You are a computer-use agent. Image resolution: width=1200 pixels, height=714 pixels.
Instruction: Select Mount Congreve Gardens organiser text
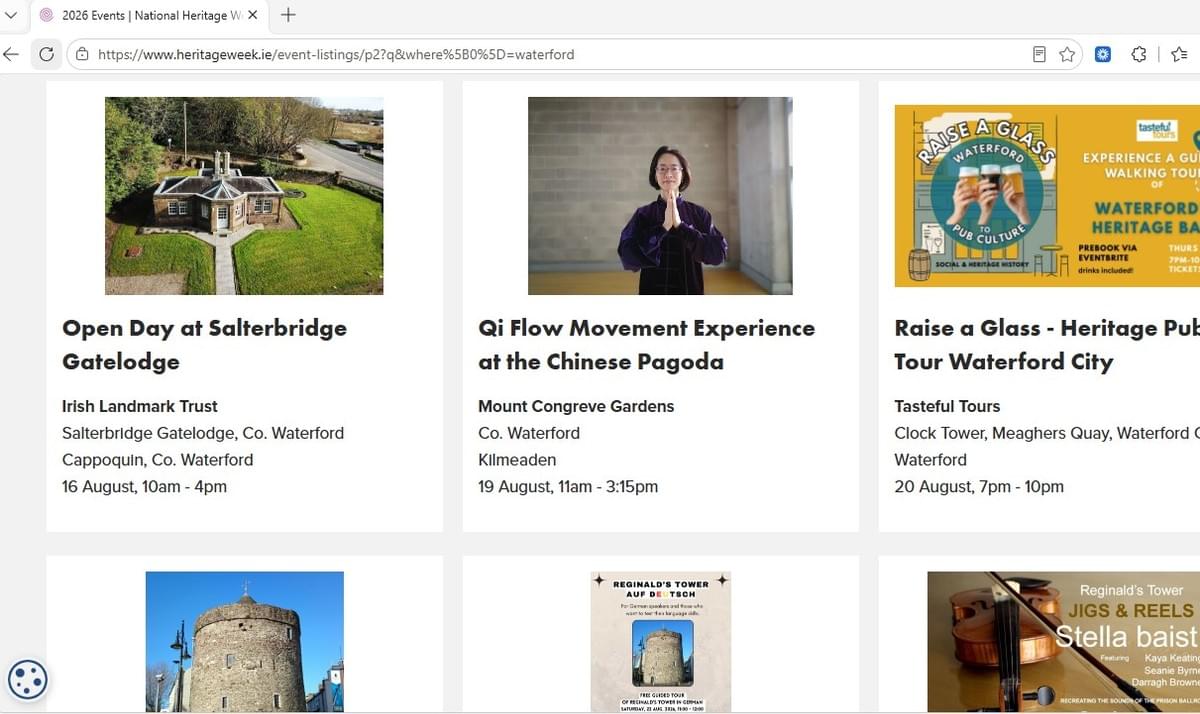pyautogui.click(x=576, y=406)
